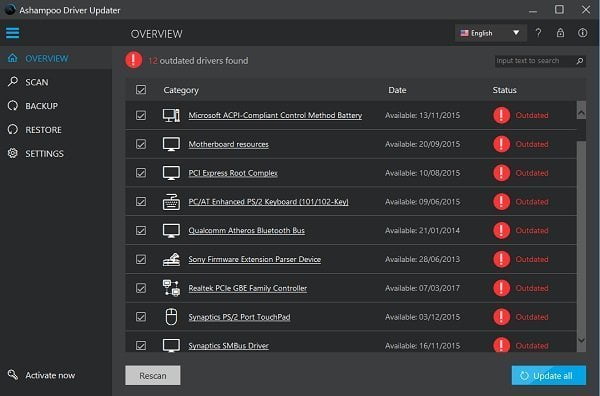Click the Category column header
This screenshot has width=600, height=396.
(x=181, y=90)
